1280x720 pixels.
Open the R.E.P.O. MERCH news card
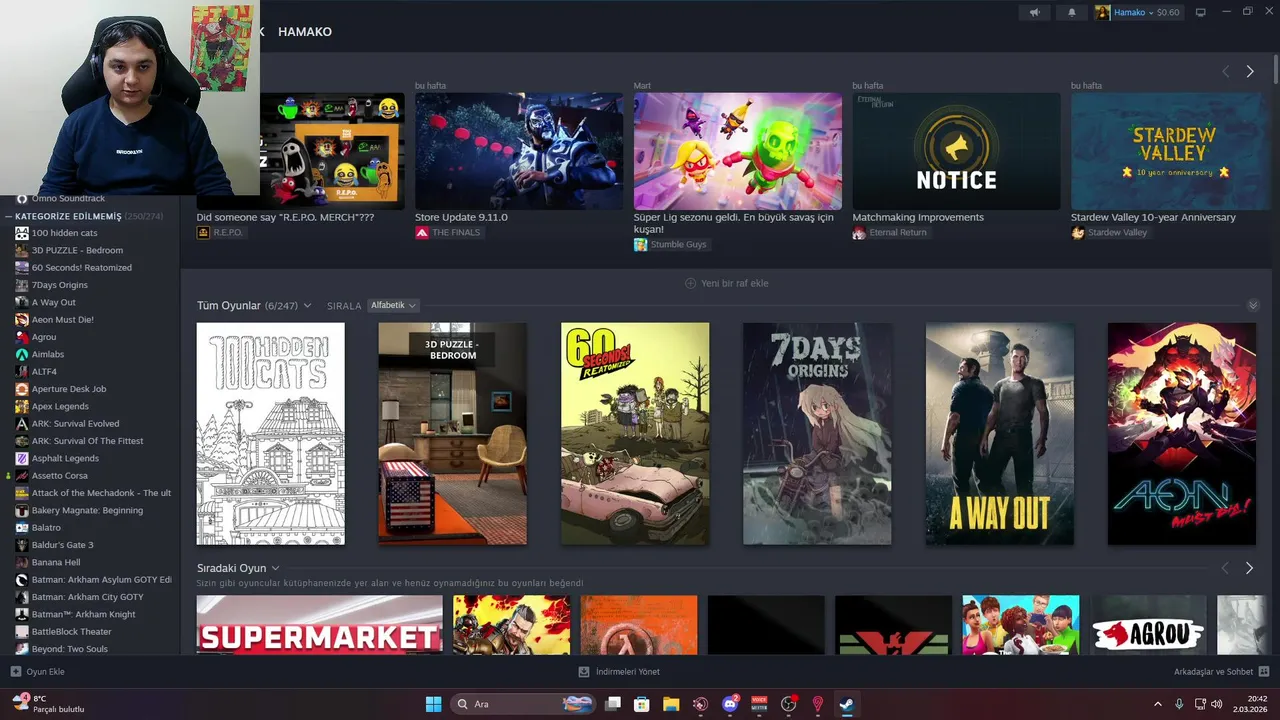301,151
